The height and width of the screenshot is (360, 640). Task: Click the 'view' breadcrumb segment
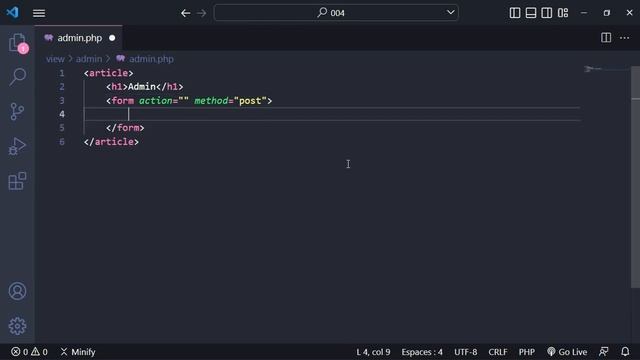[x=55, y=59]
